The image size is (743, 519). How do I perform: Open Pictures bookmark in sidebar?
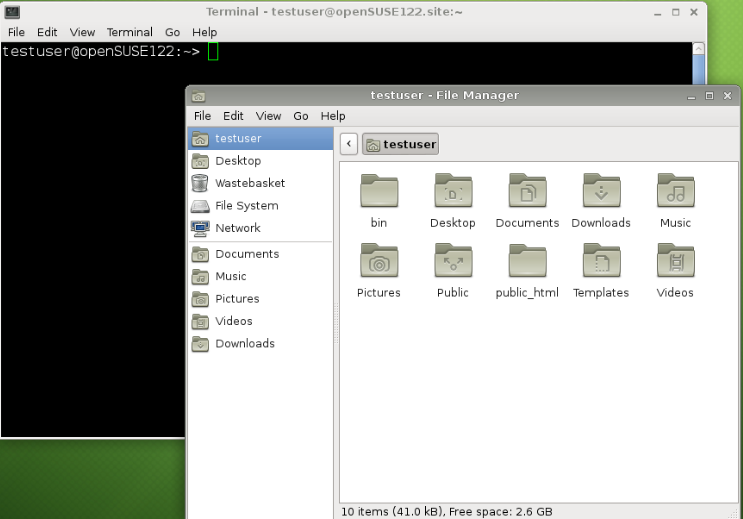coord(261,299)
